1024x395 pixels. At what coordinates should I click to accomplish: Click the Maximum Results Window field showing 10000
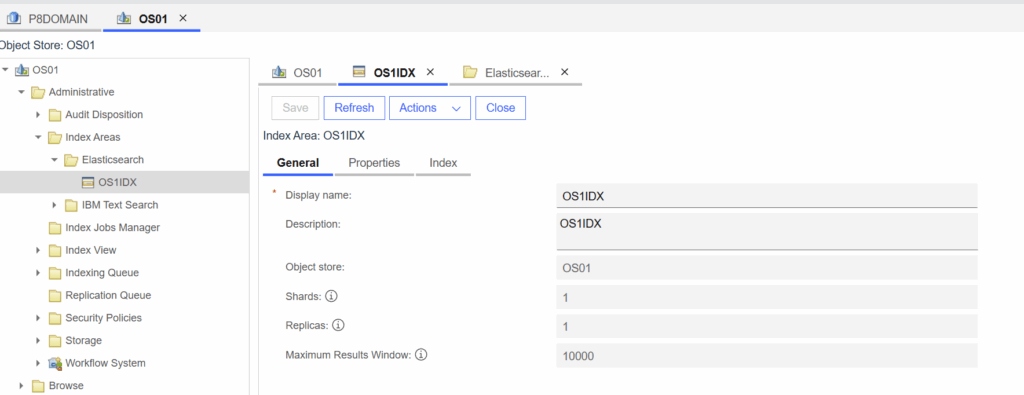tap(767, 356)
